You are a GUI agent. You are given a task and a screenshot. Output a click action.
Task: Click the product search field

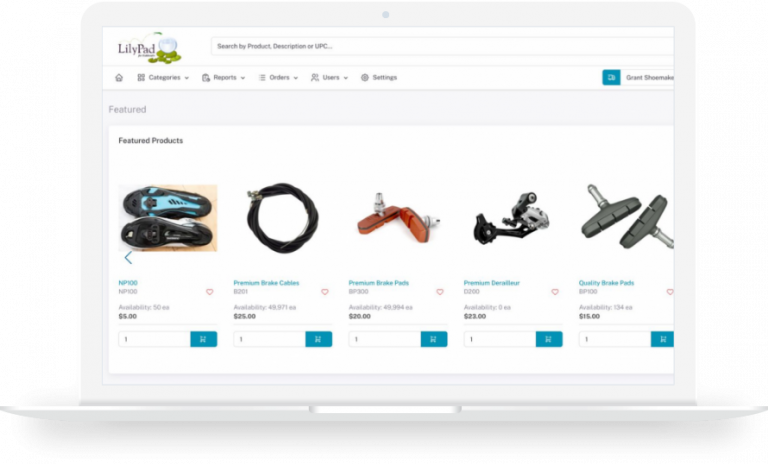(442, 46)
